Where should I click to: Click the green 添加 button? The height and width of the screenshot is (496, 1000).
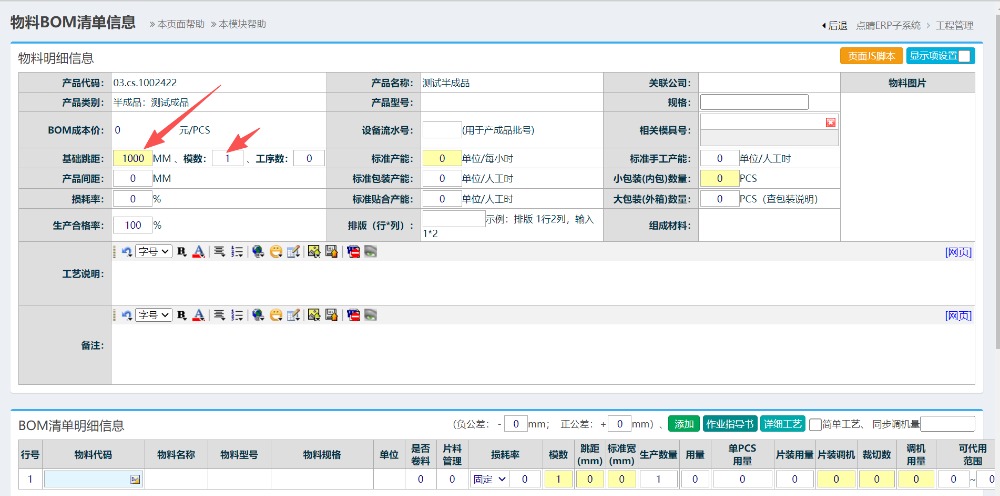(x=683, y=424)
